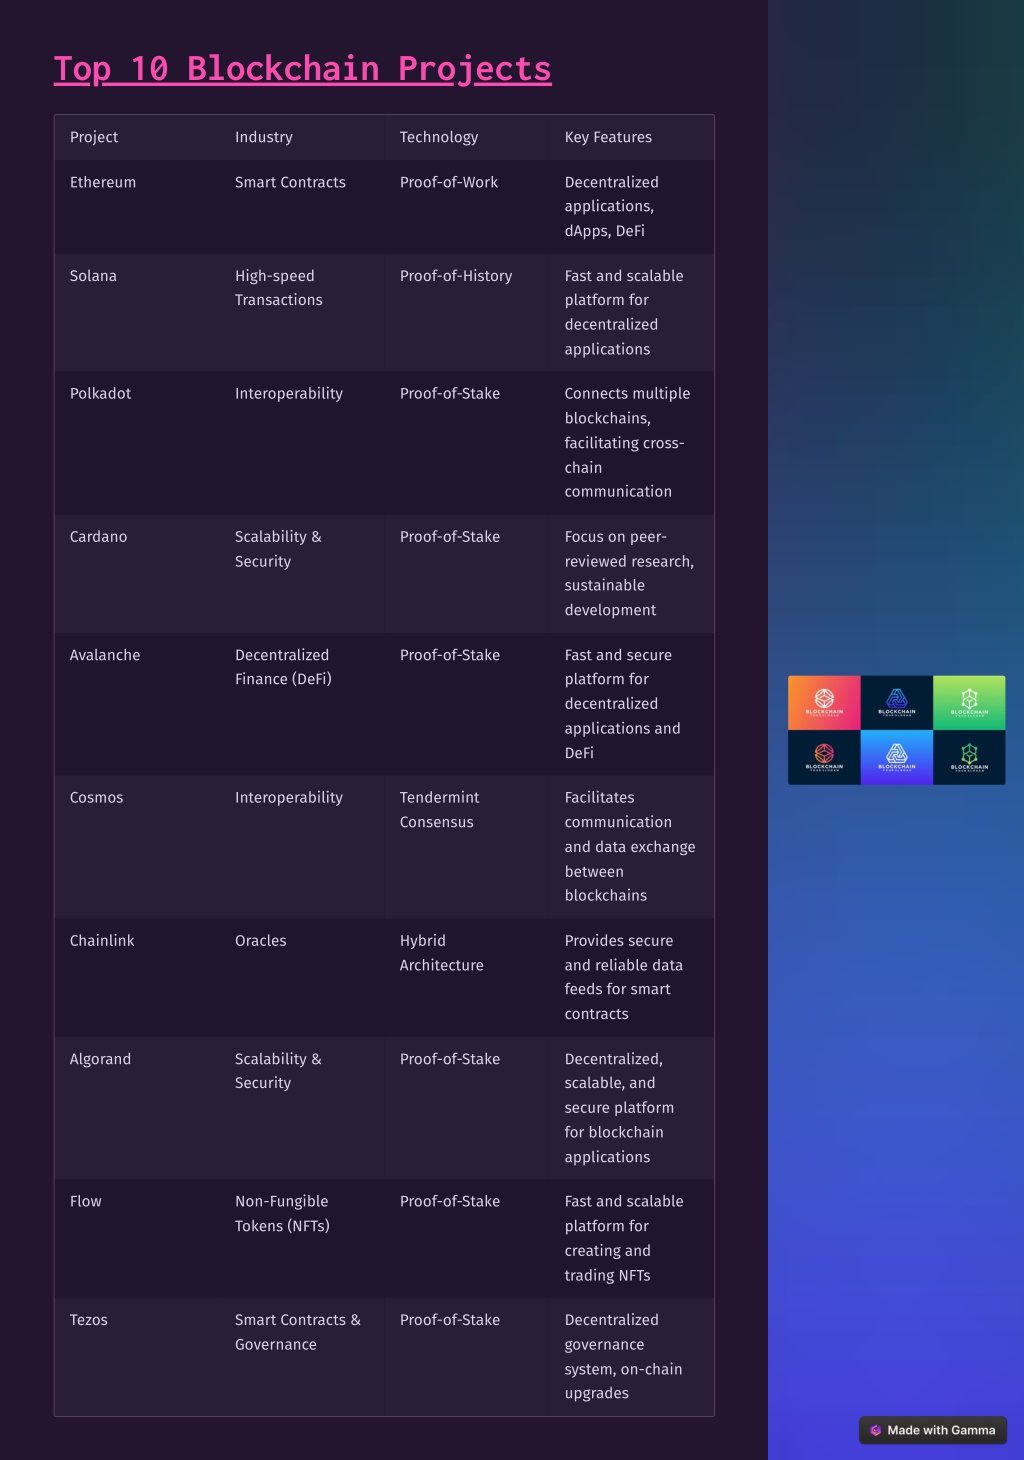Click the Made with Gamma button
This screenshot has width=1024, height=1460.
[933, 1430]
